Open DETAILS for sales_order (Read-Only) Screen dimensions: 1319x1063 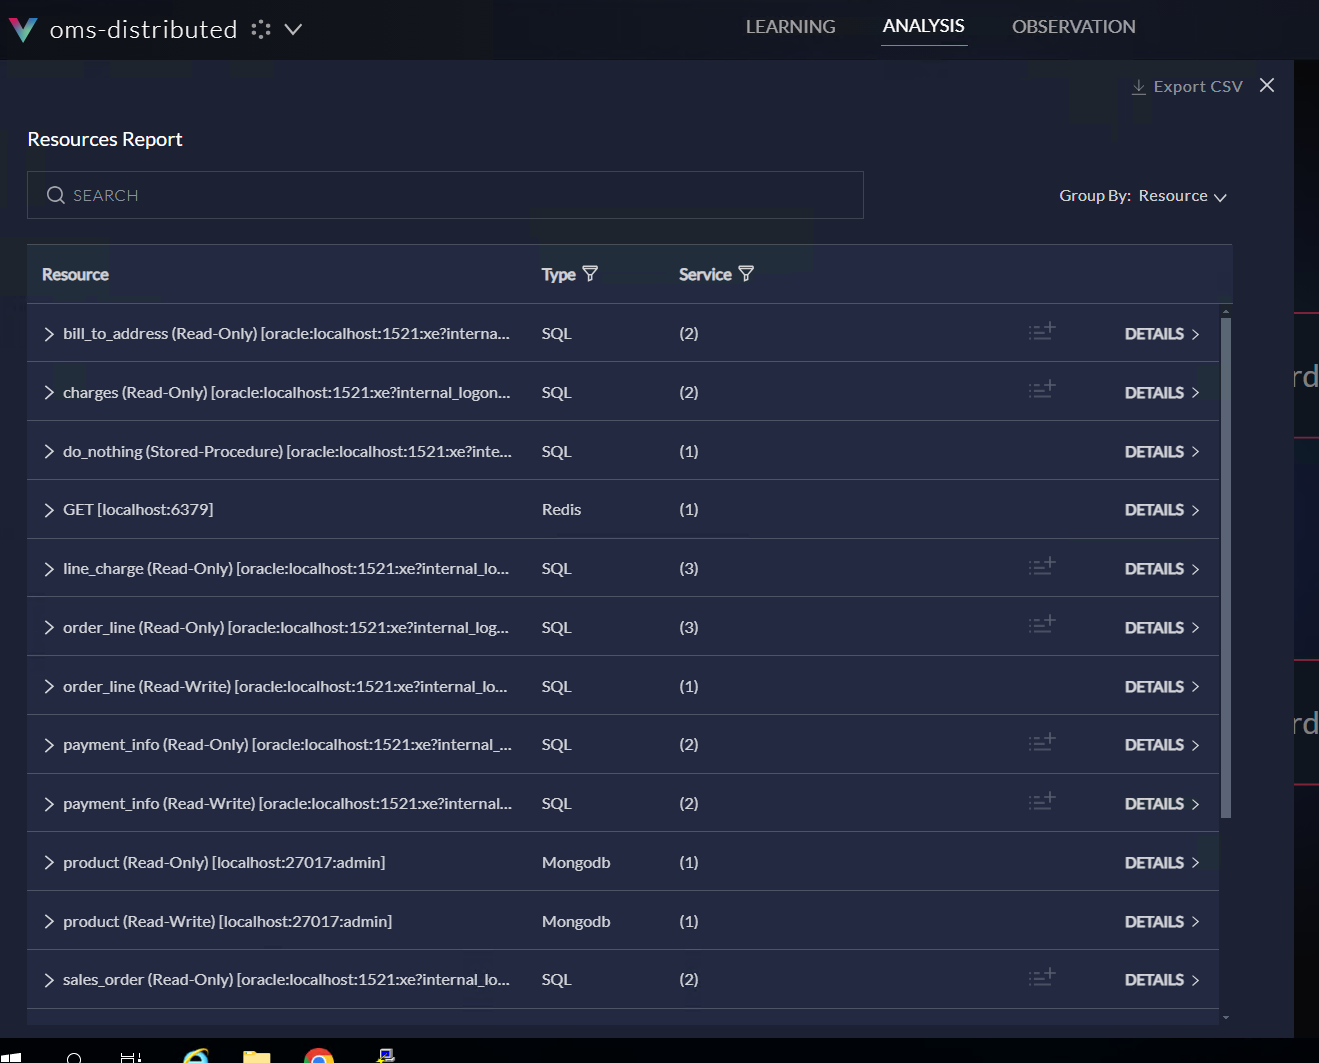(x=1162, y=980)
